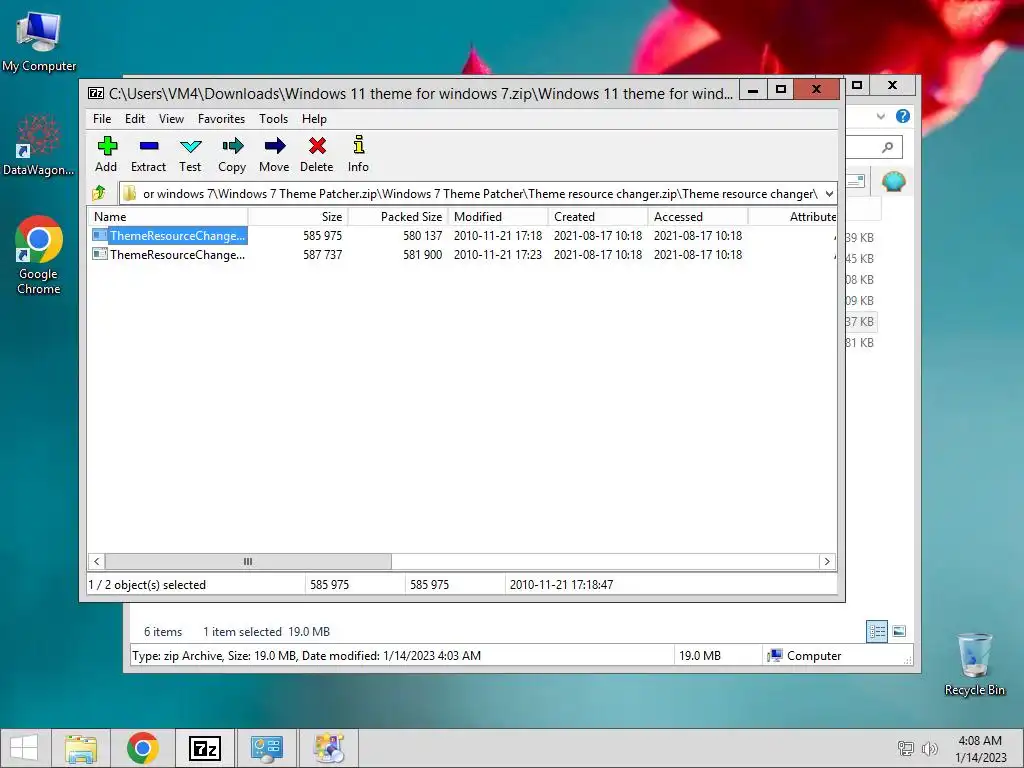Sort by the Size column header
1024x768 pixels.
[298, 217]
